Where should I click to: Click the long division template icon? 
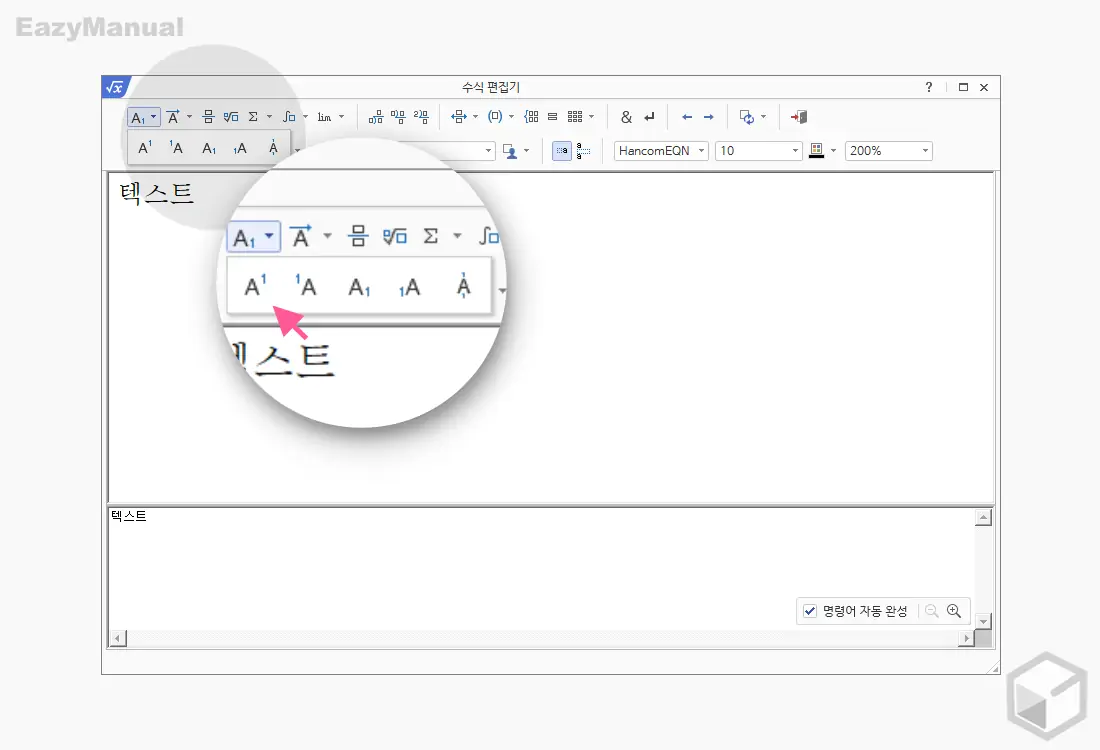point(376,117)
